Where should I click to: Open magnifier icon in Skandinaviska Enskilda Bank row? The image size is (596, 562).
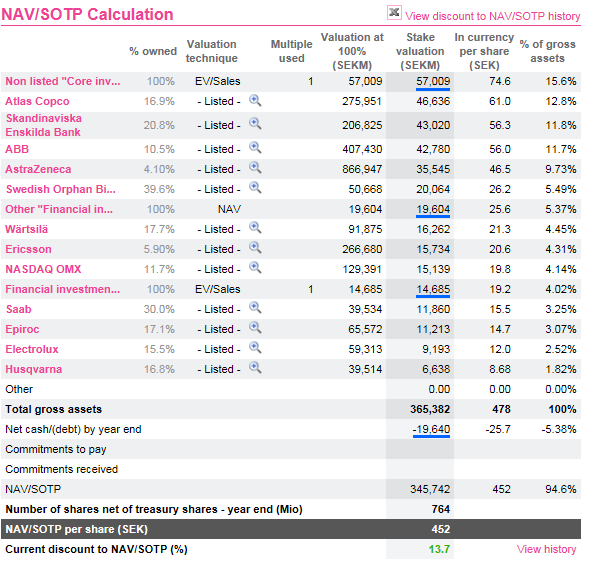tap(255, 124)
